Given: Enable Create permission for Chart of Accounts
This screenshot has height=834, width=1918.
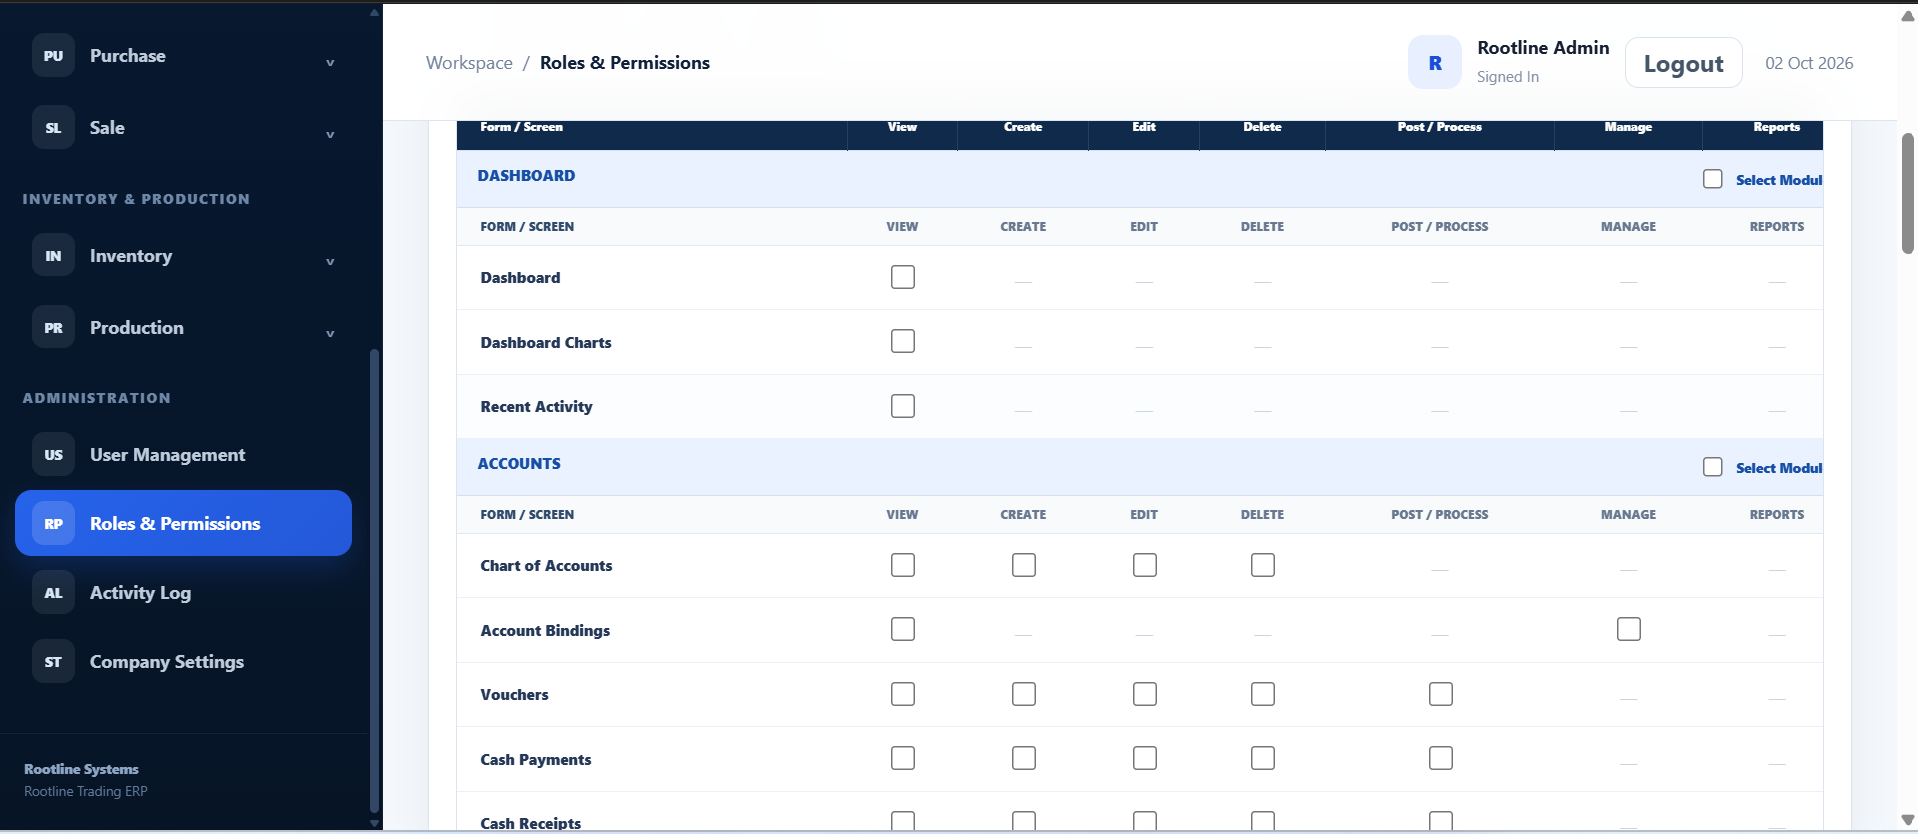Looking at the screenshot, I should pyautogui.click(x=1024, y=565).
